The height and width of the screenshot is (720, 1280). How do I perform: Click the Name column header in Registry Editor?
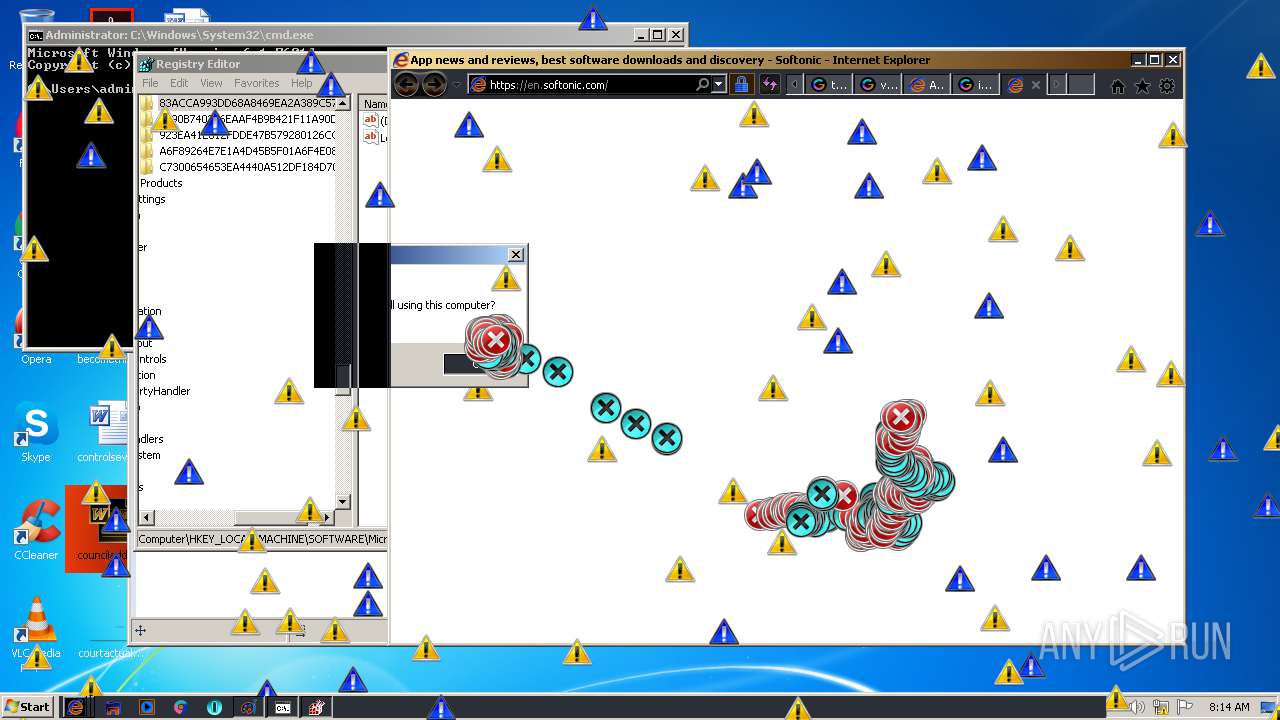pyautogui.click(x=374, y=104)
